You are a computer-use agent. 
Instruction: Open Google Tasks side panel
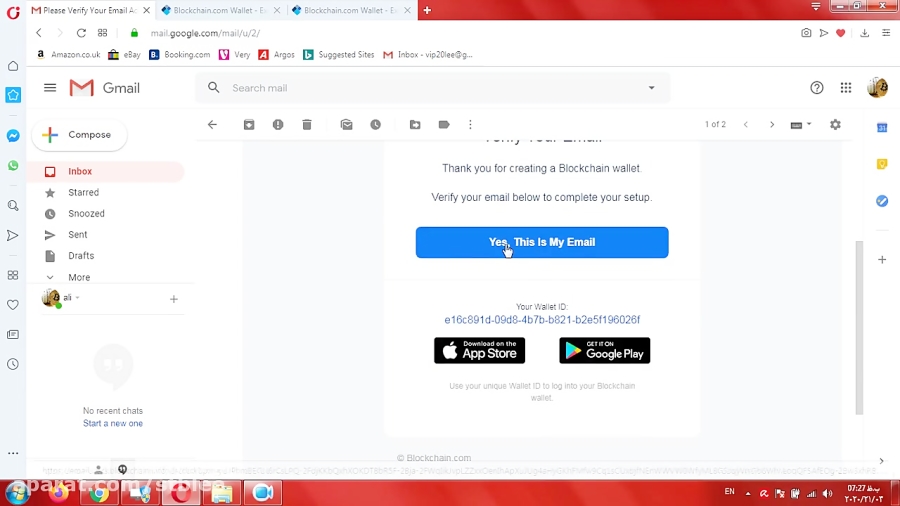pos(882,201)
